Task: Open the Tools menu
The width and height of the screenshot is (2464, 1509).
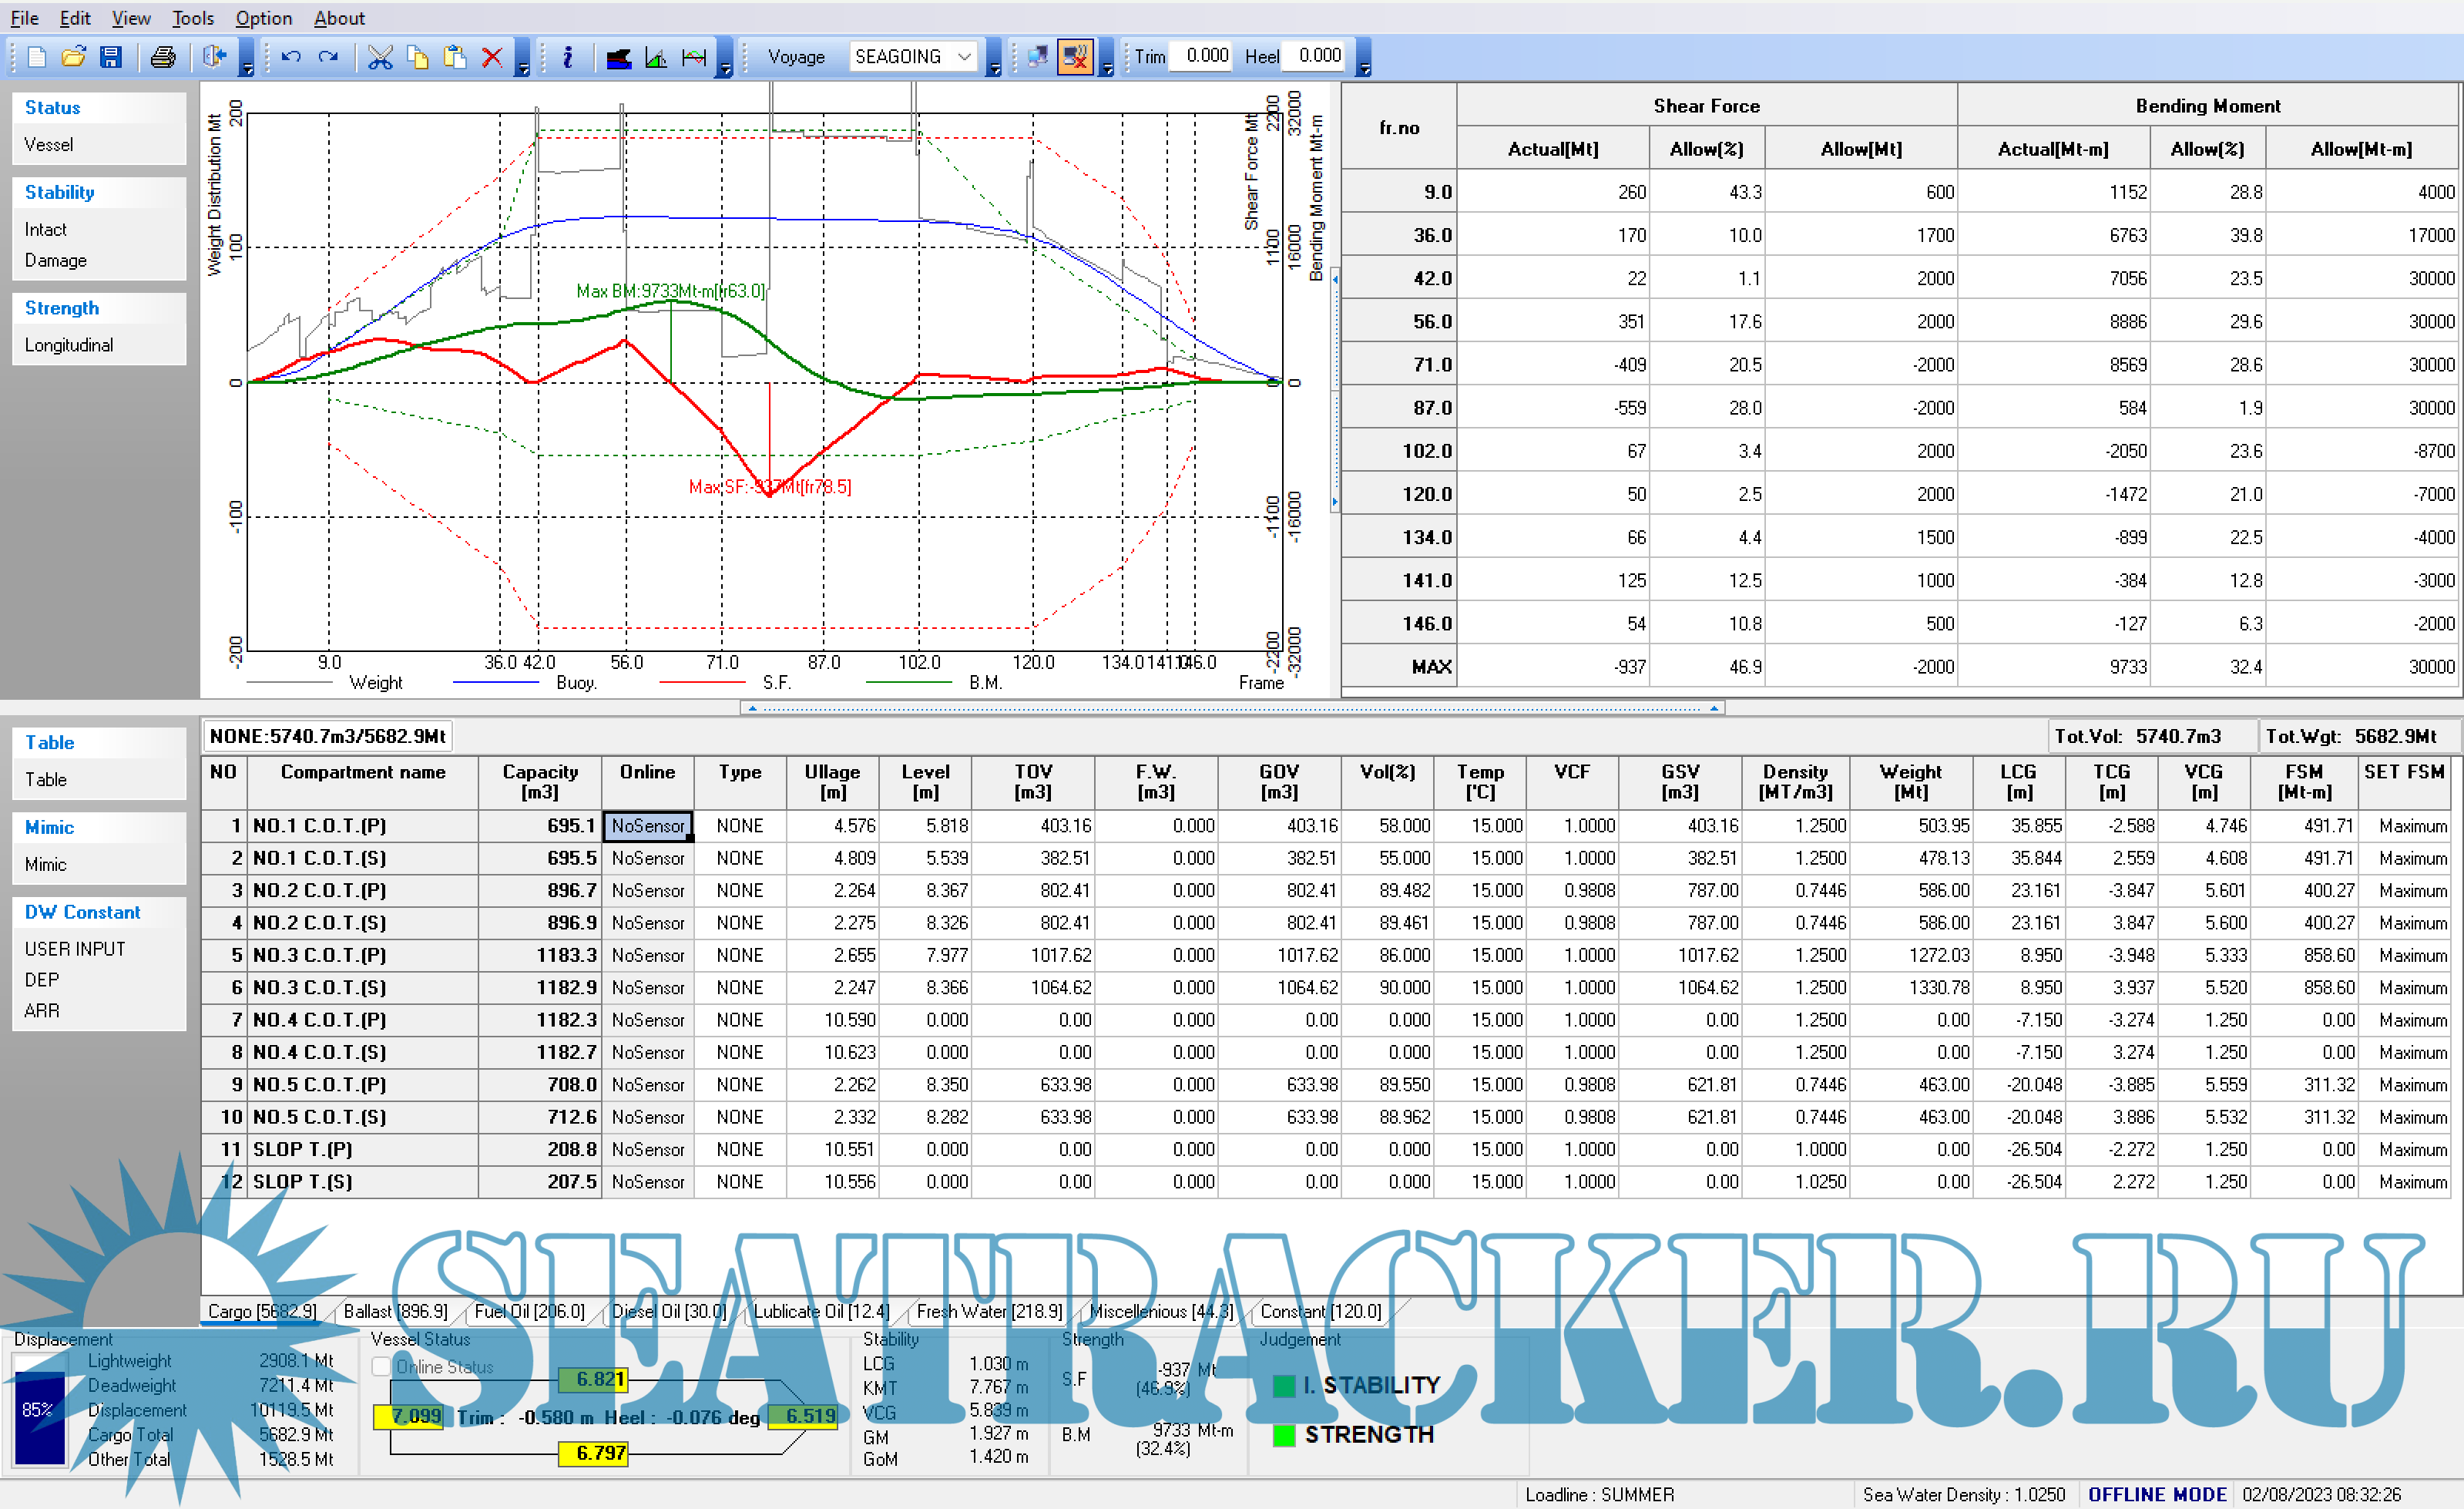Action: coord(192,18)
